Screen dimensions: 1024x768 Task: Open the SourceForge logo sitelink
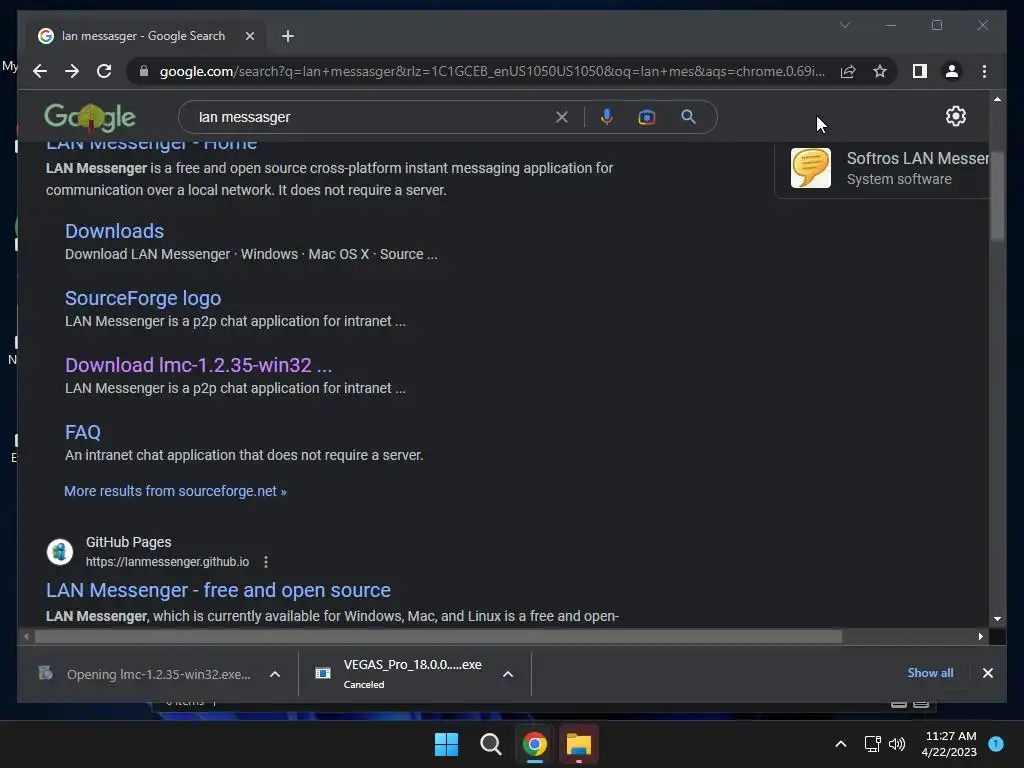click(x=143, y=298)
